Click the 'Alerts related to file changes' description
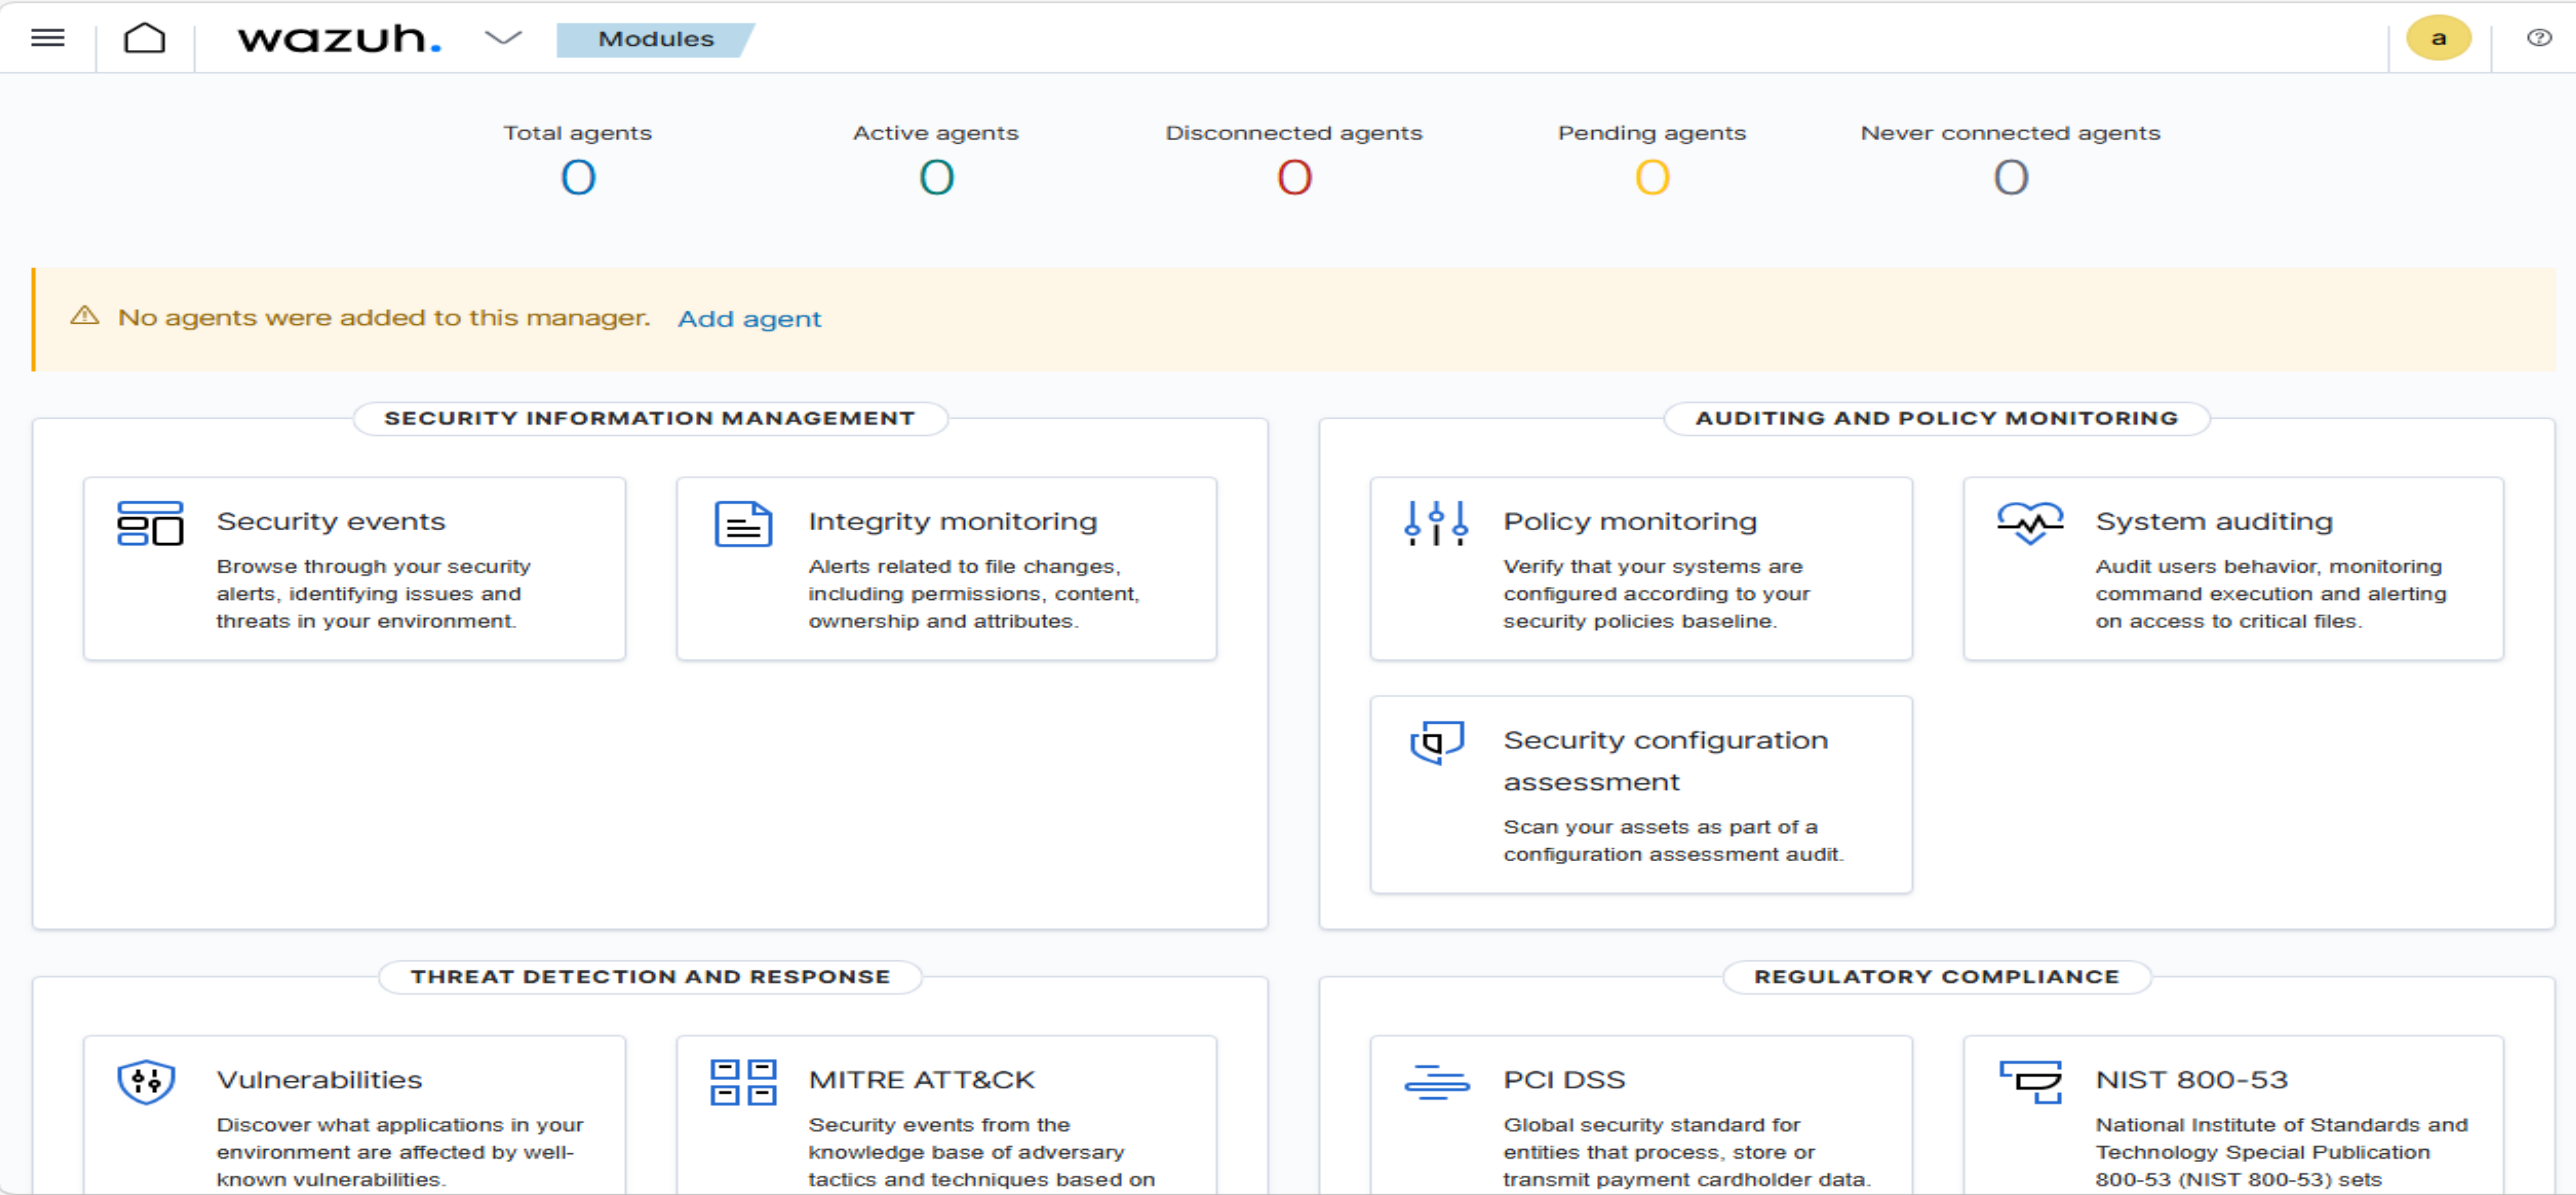2576x1195 pixels. click(974, 594)
